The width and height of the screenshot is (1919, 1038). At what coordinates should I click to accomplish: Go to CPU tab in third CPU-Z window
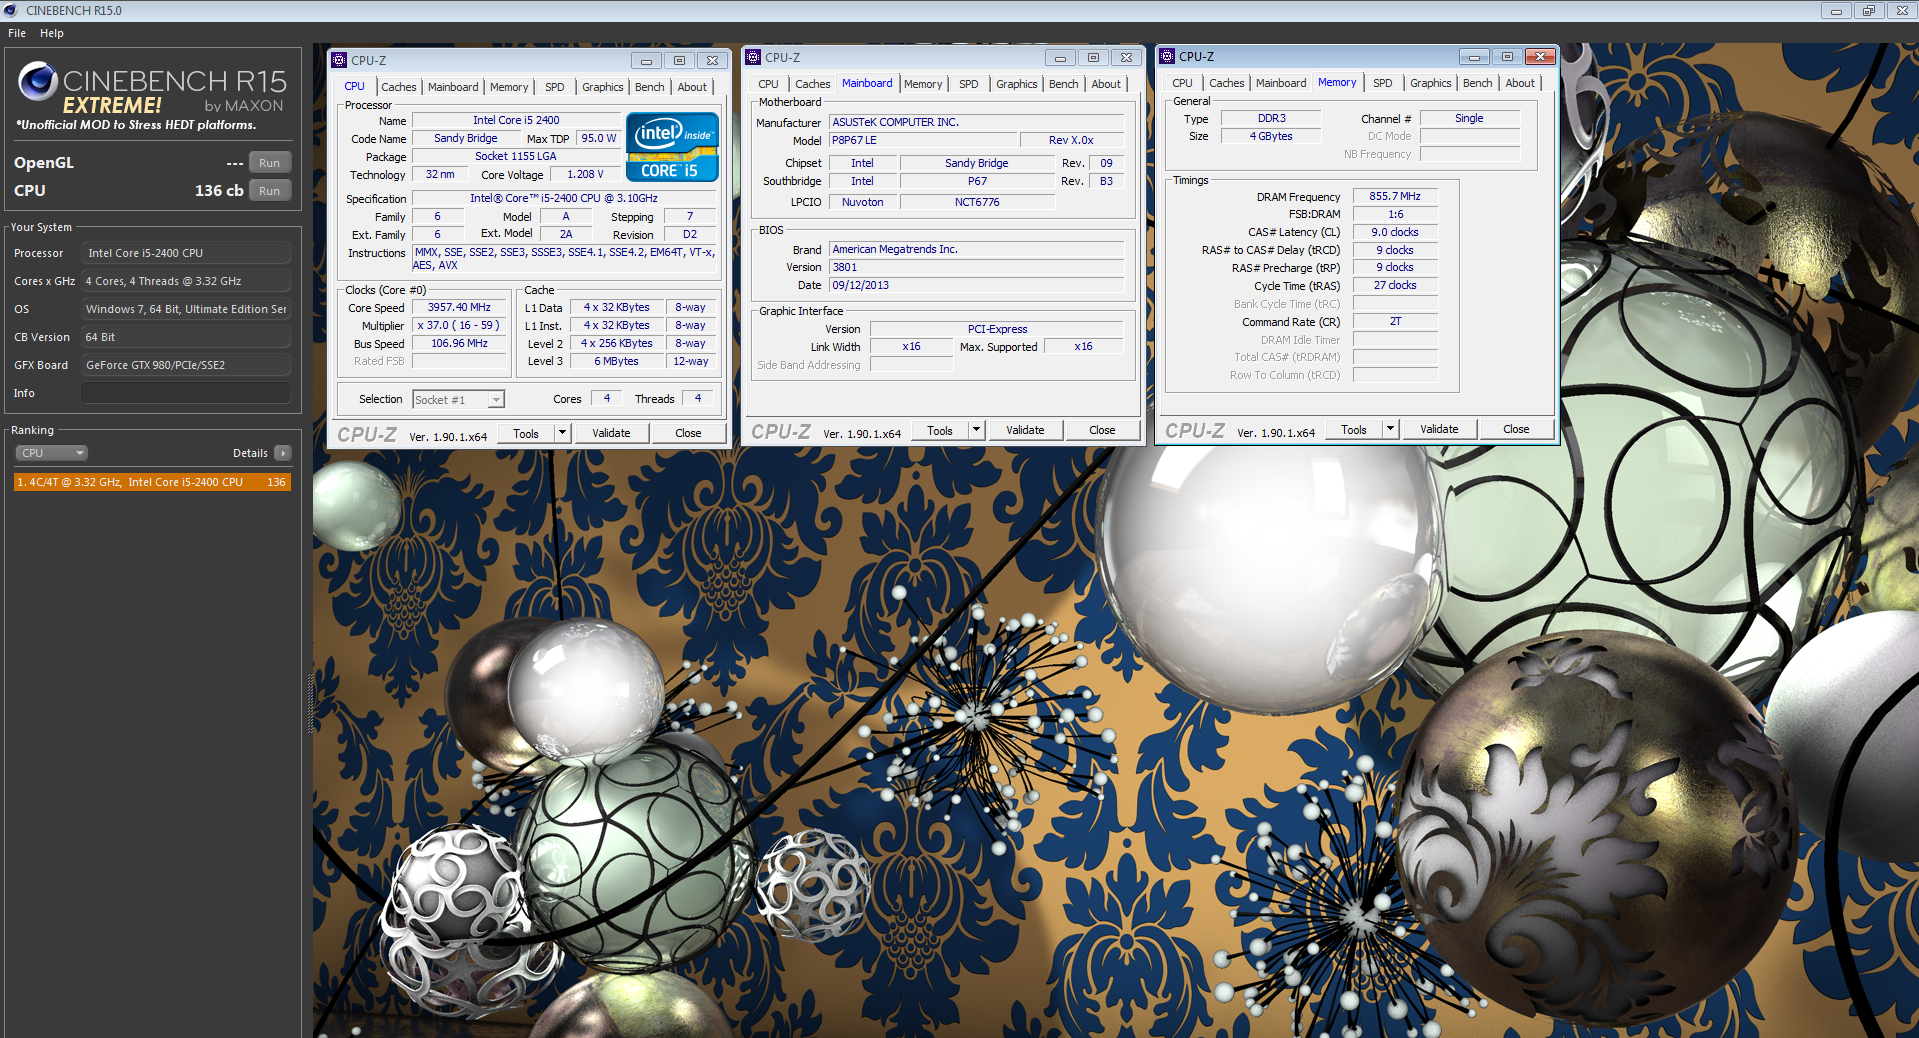click(1182, 83)
